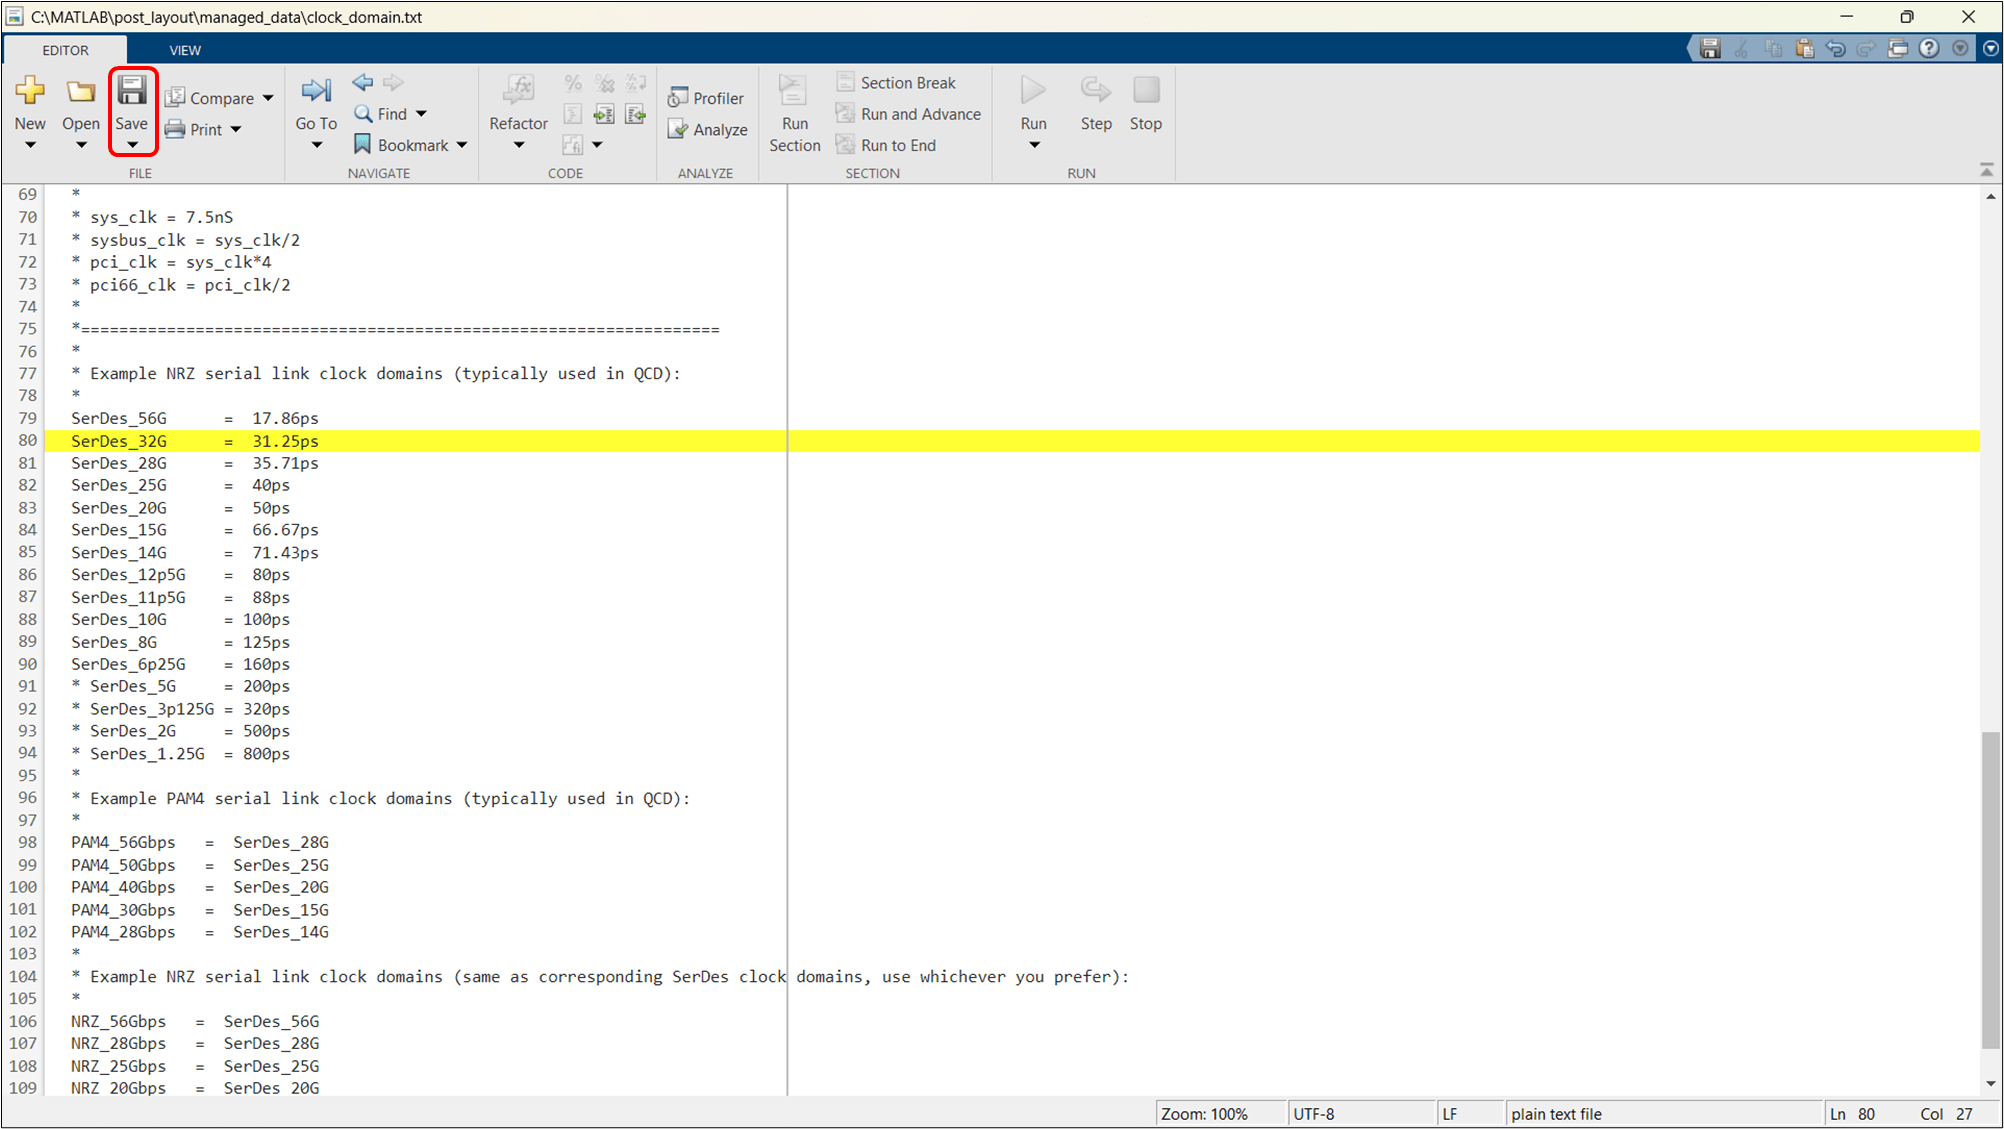Click line 98 PAM4_56Gbps in the editor
This screenshot has height=1129, width=2004.
pos(123,843)
